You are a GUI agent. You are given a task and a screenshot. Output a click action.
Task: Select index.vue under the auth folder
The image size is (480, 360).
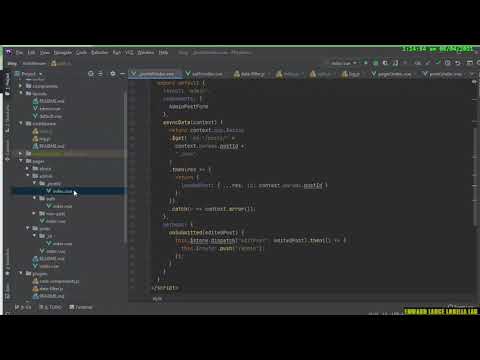[59, 206]
